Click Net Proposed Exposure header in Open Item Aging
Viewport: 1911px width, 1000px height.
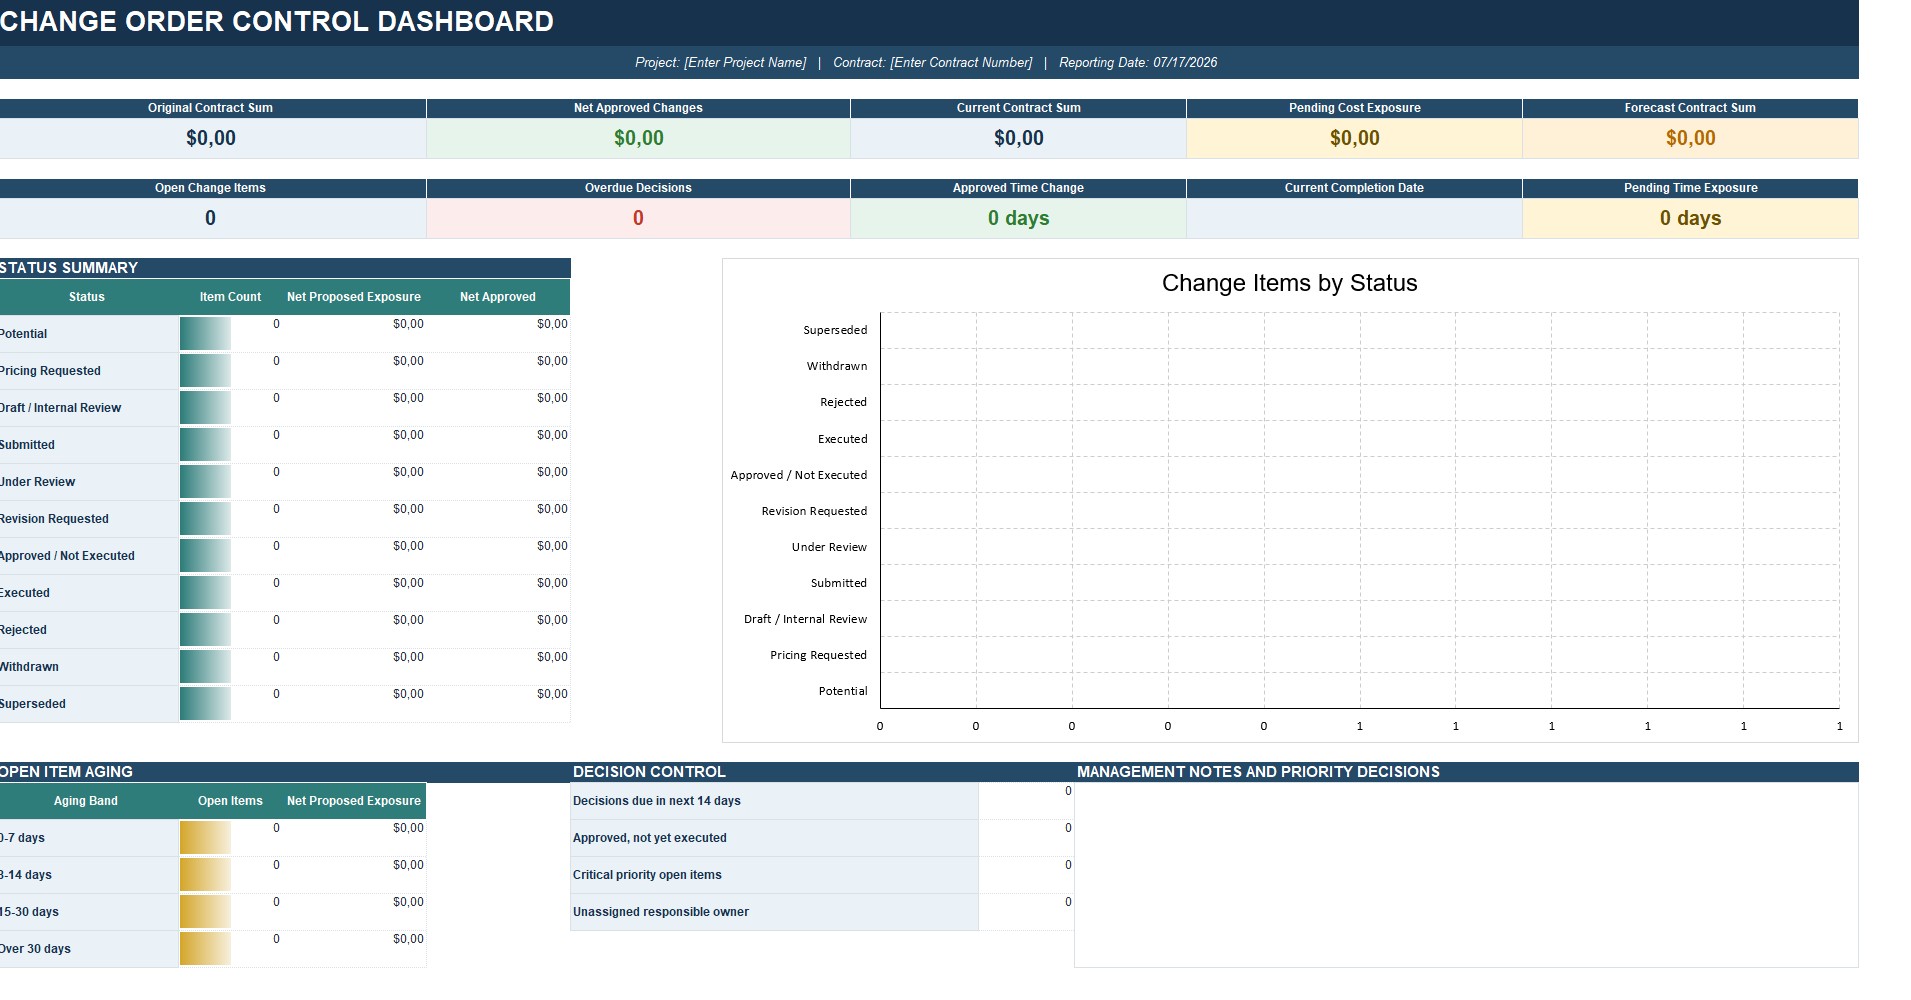click(x=353, y=801)
